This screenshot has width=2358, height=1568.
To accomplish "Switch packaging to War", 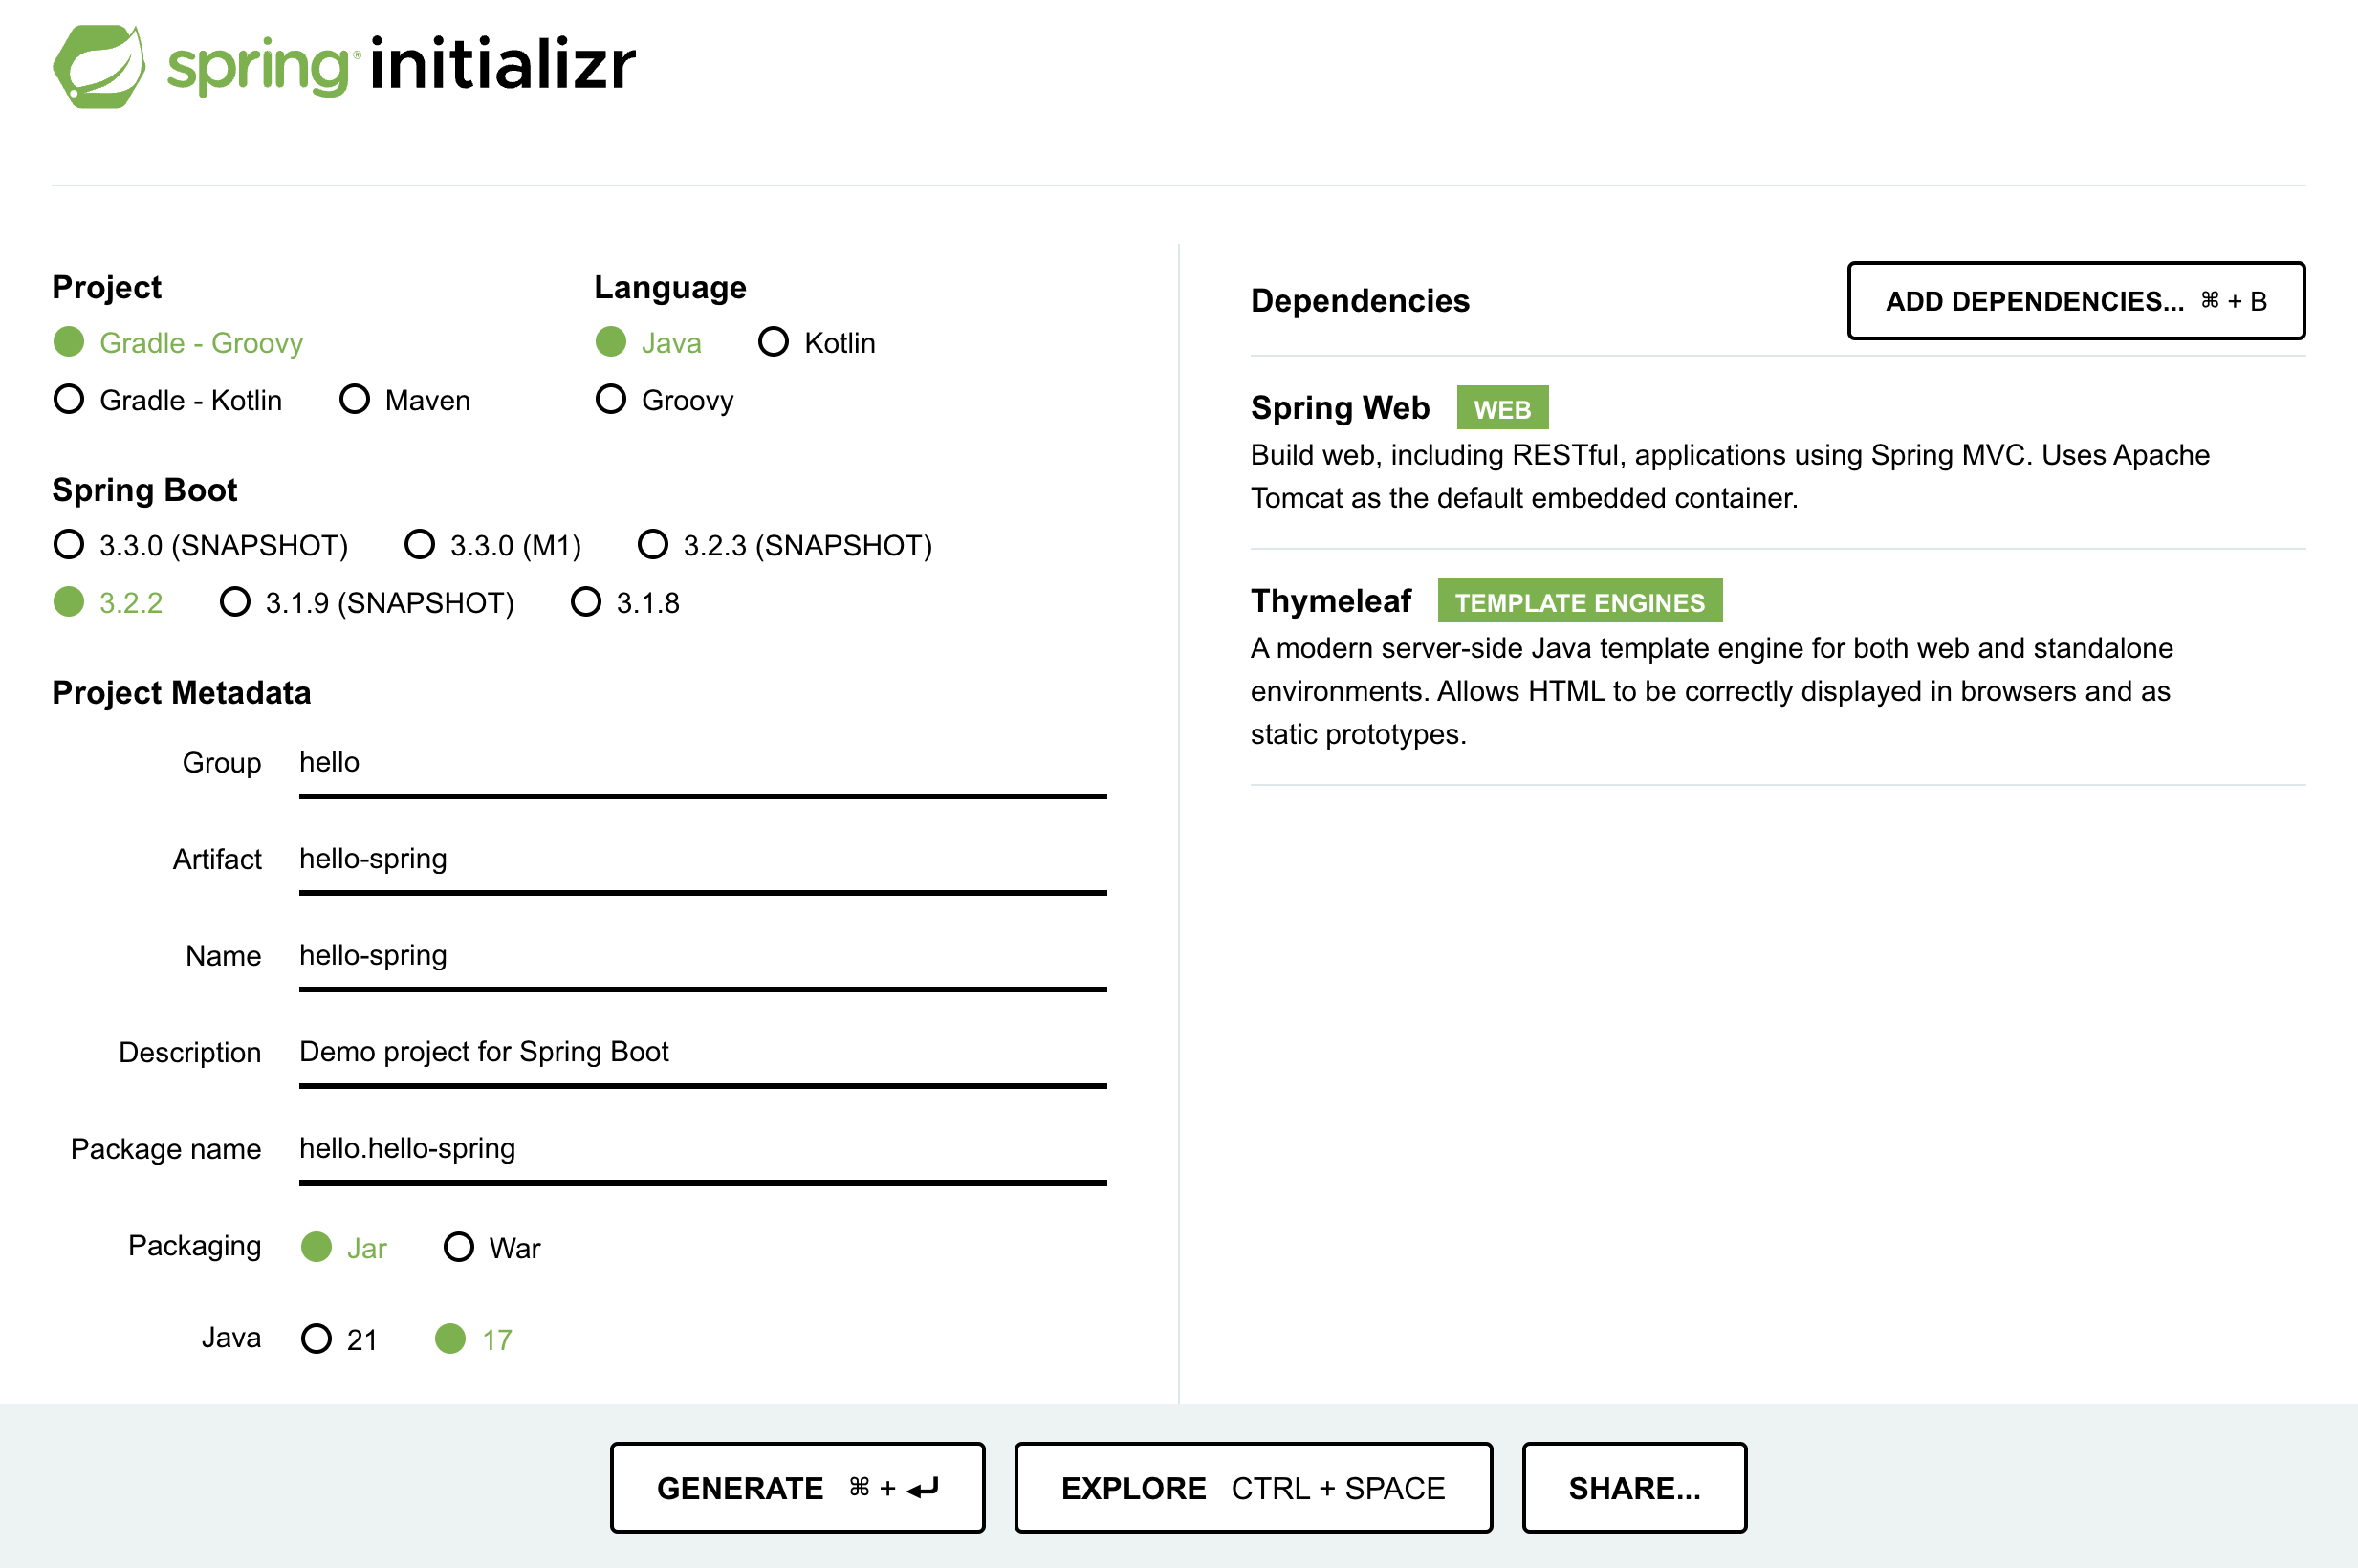I will (x=459, y=1248).
